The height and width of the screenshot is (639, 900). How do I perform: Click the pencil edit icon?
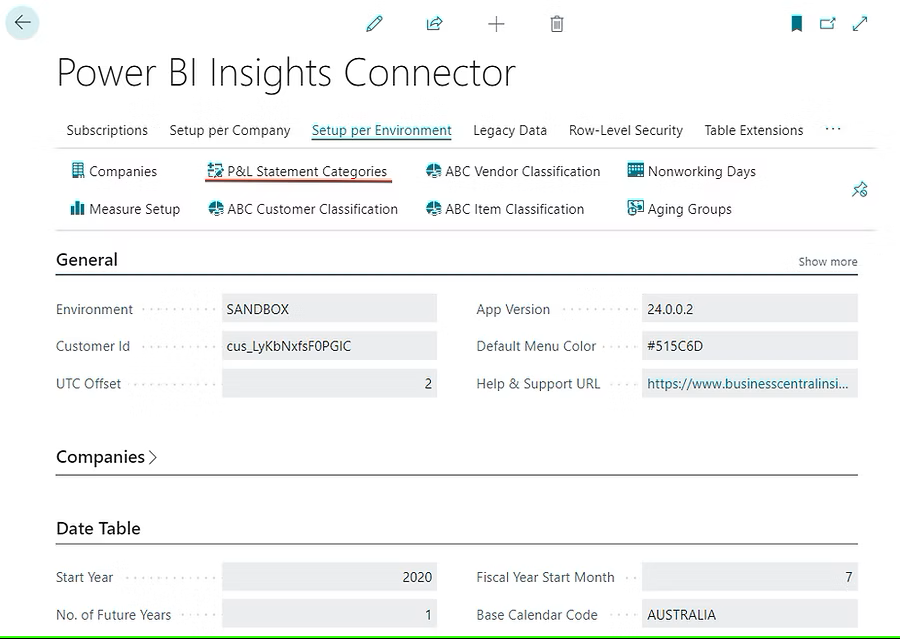[375, 24]
